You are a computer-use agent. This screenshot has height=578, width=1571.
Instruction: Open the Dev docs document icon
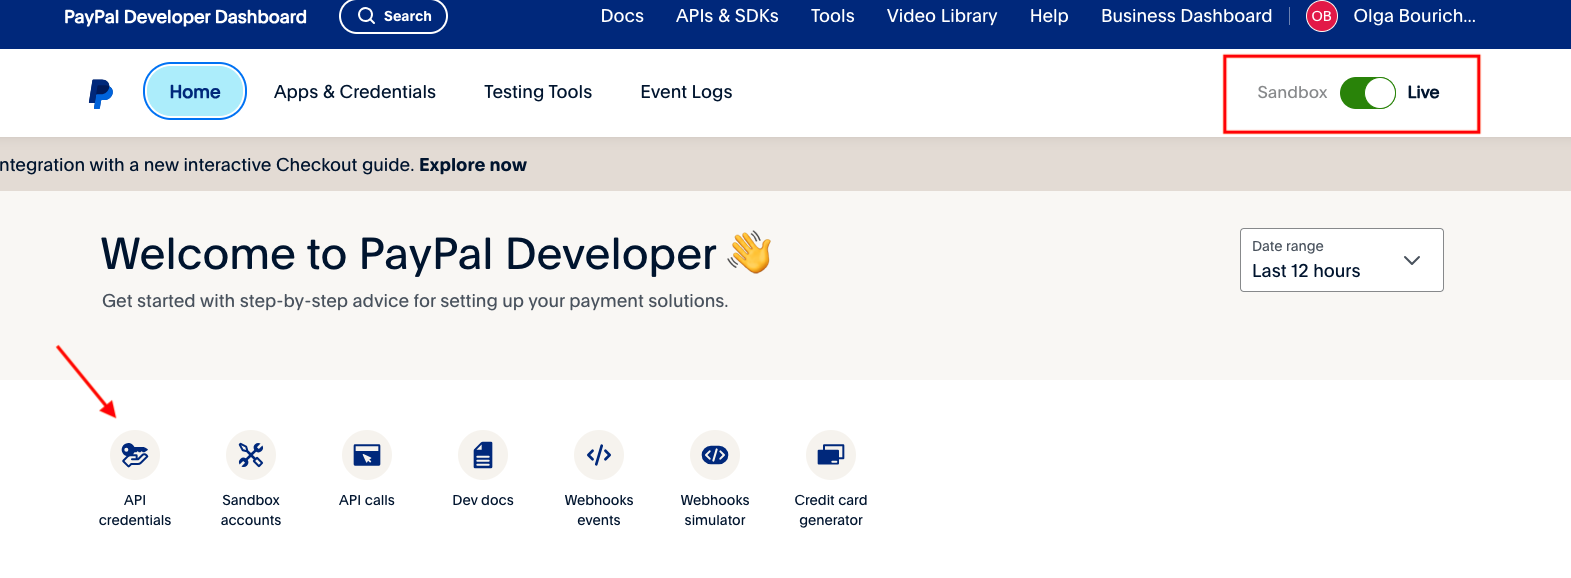coord(483,455)
